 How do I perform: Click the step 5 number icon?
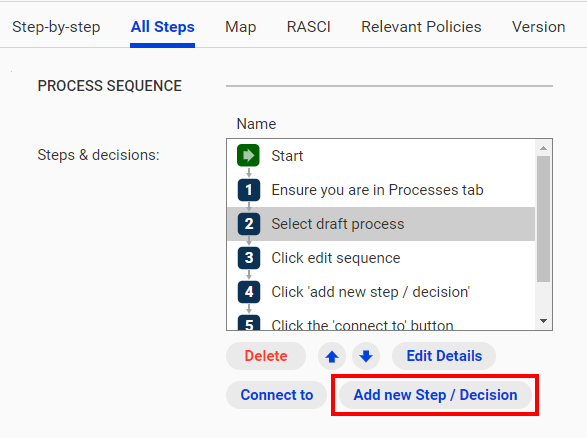[249, 323]
